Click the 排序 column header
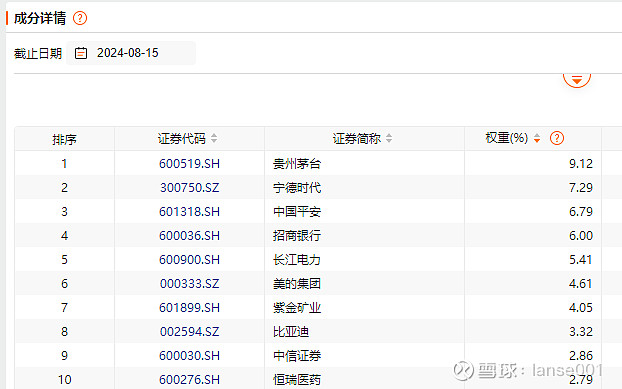The height and width of the screenshot is (389, 622). pyautogui.click(x=64, y=139)
